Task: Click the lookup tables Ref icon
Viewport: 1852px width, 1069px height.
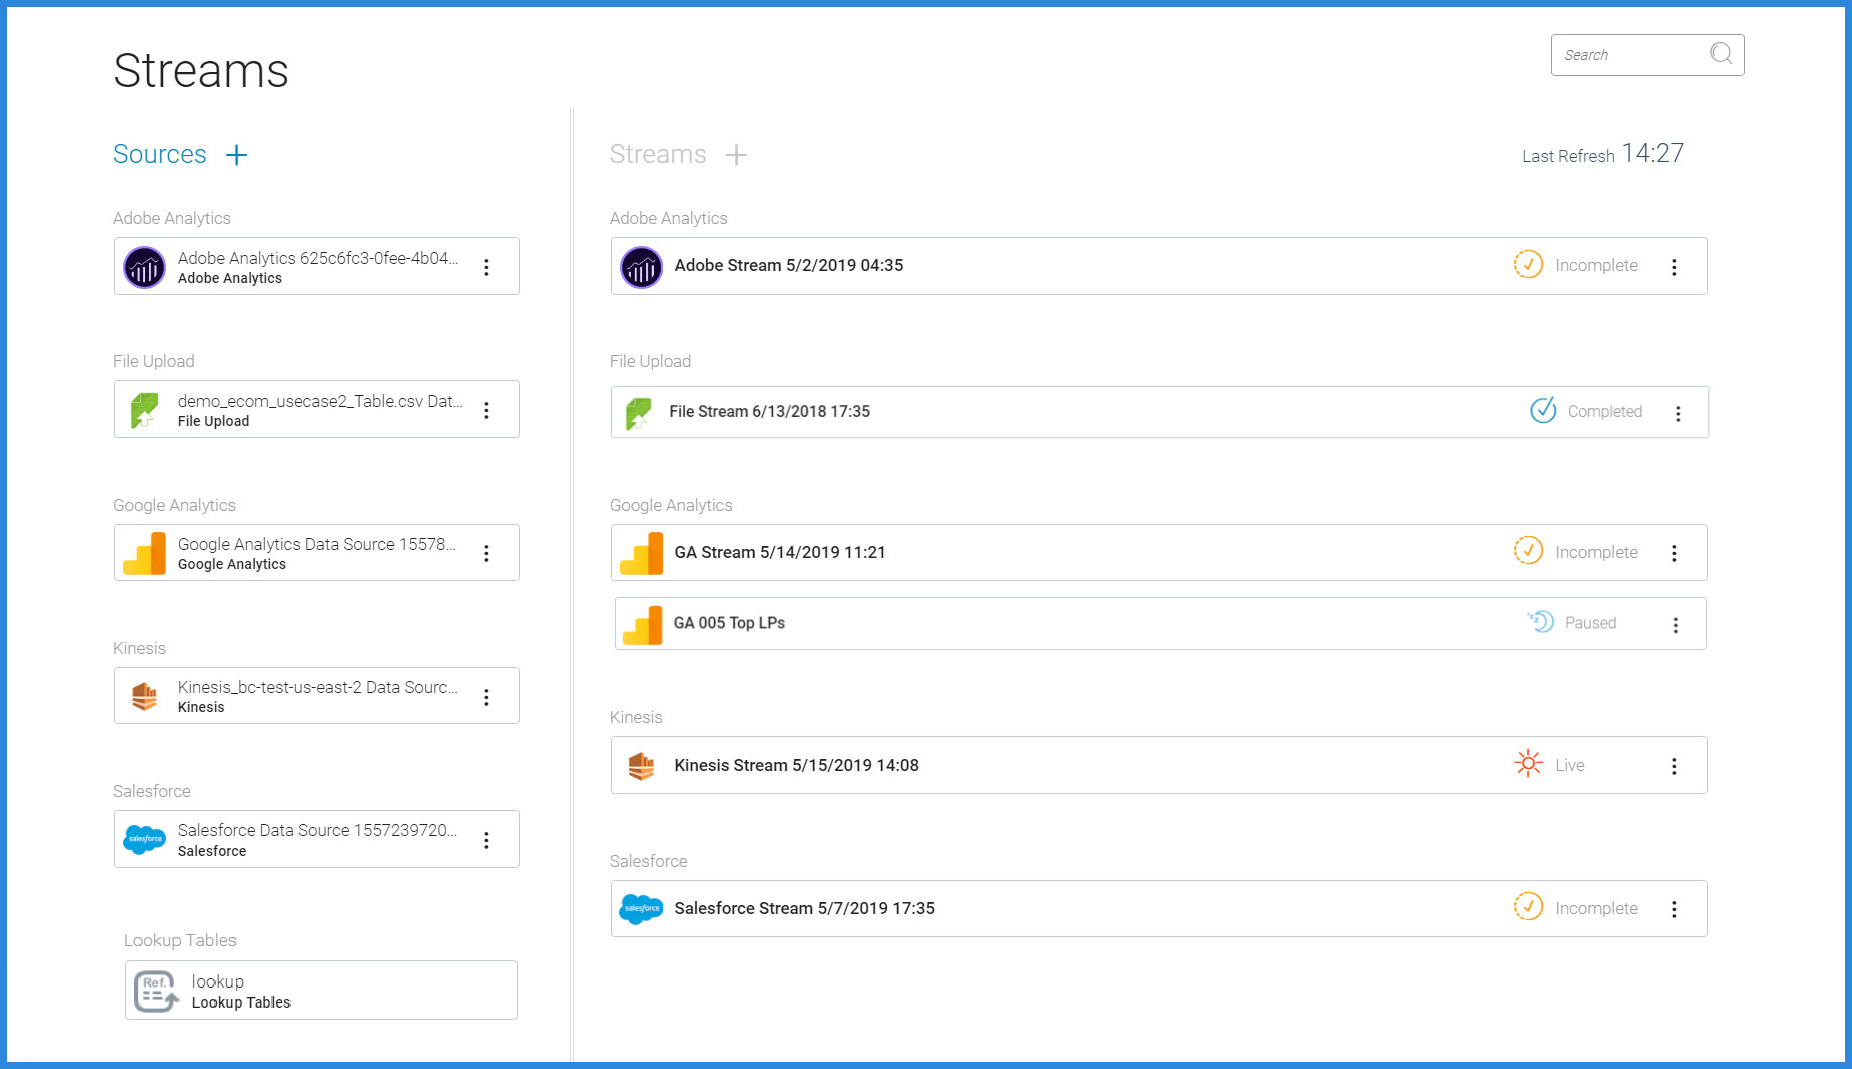Action: (156, 991)
